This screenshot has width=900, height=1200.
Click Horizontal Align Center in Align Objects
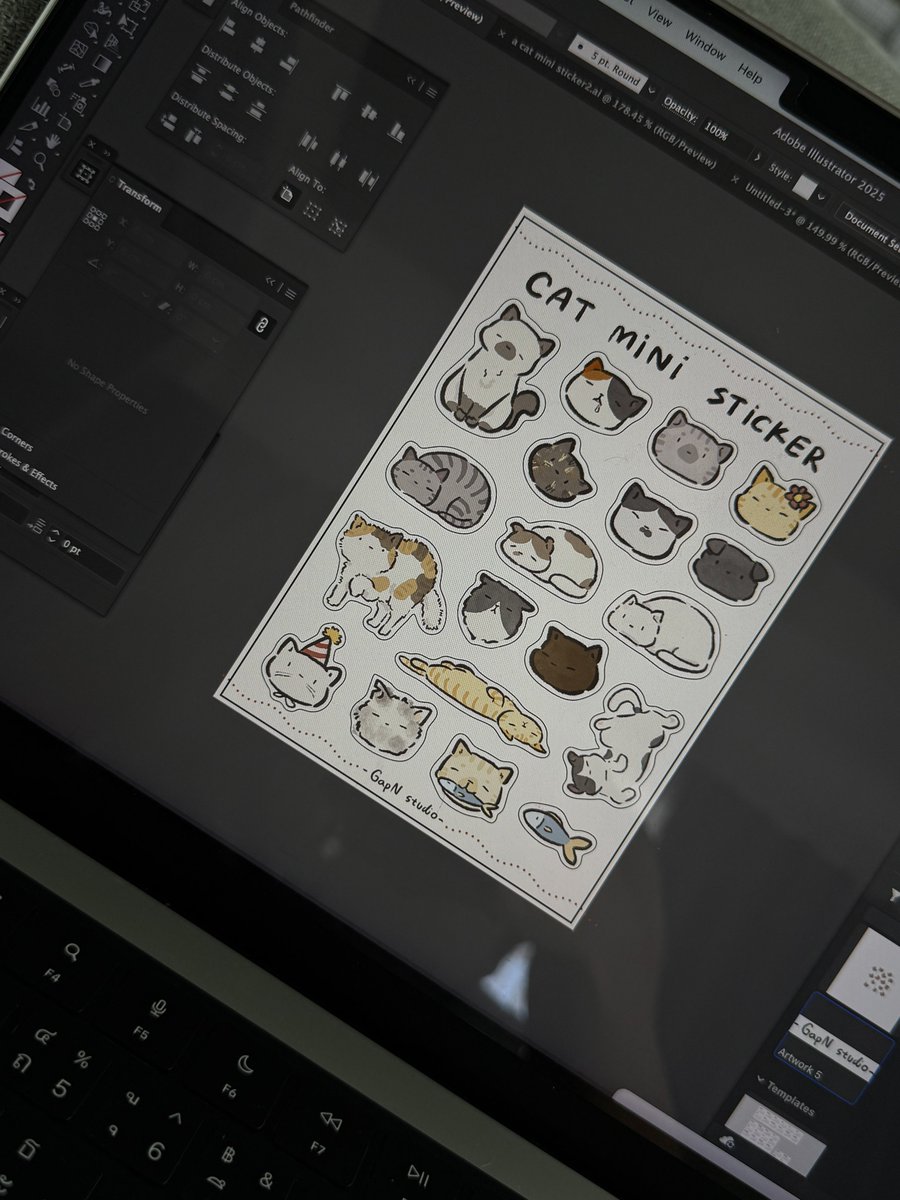(258, 44)
